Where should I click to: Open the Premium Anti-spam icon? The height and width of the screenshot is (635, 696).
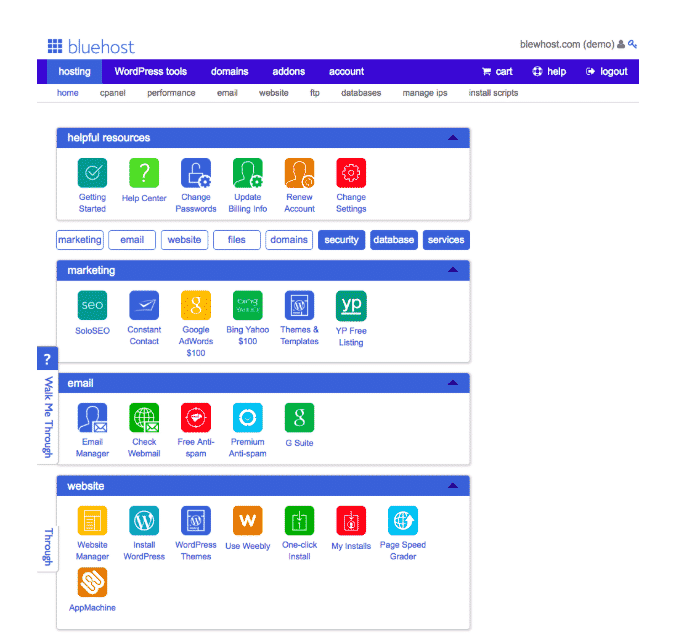point(248,418)
